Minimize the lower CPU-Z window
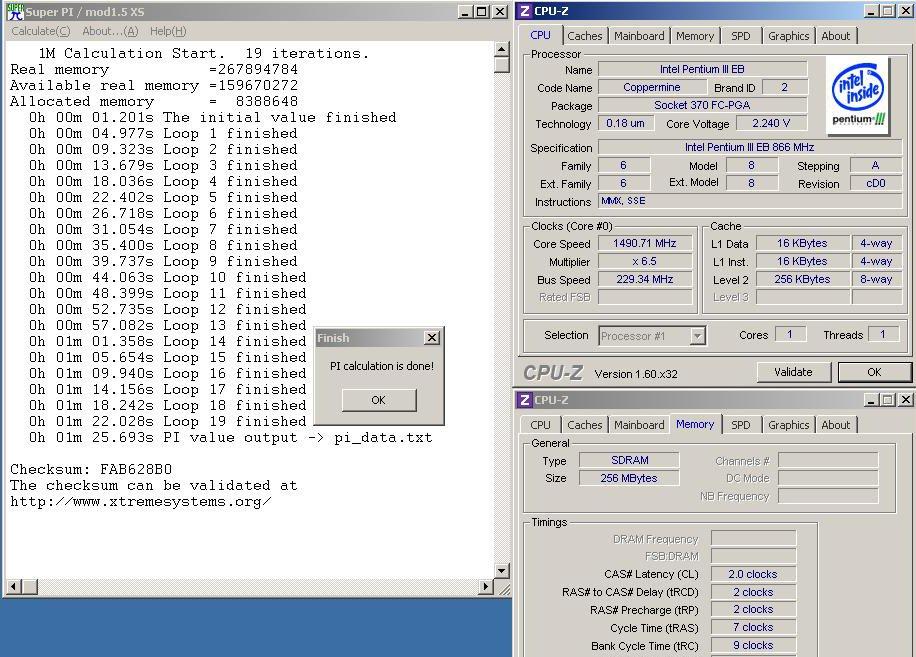Screen dimensions: 916x657 point(871,400)
